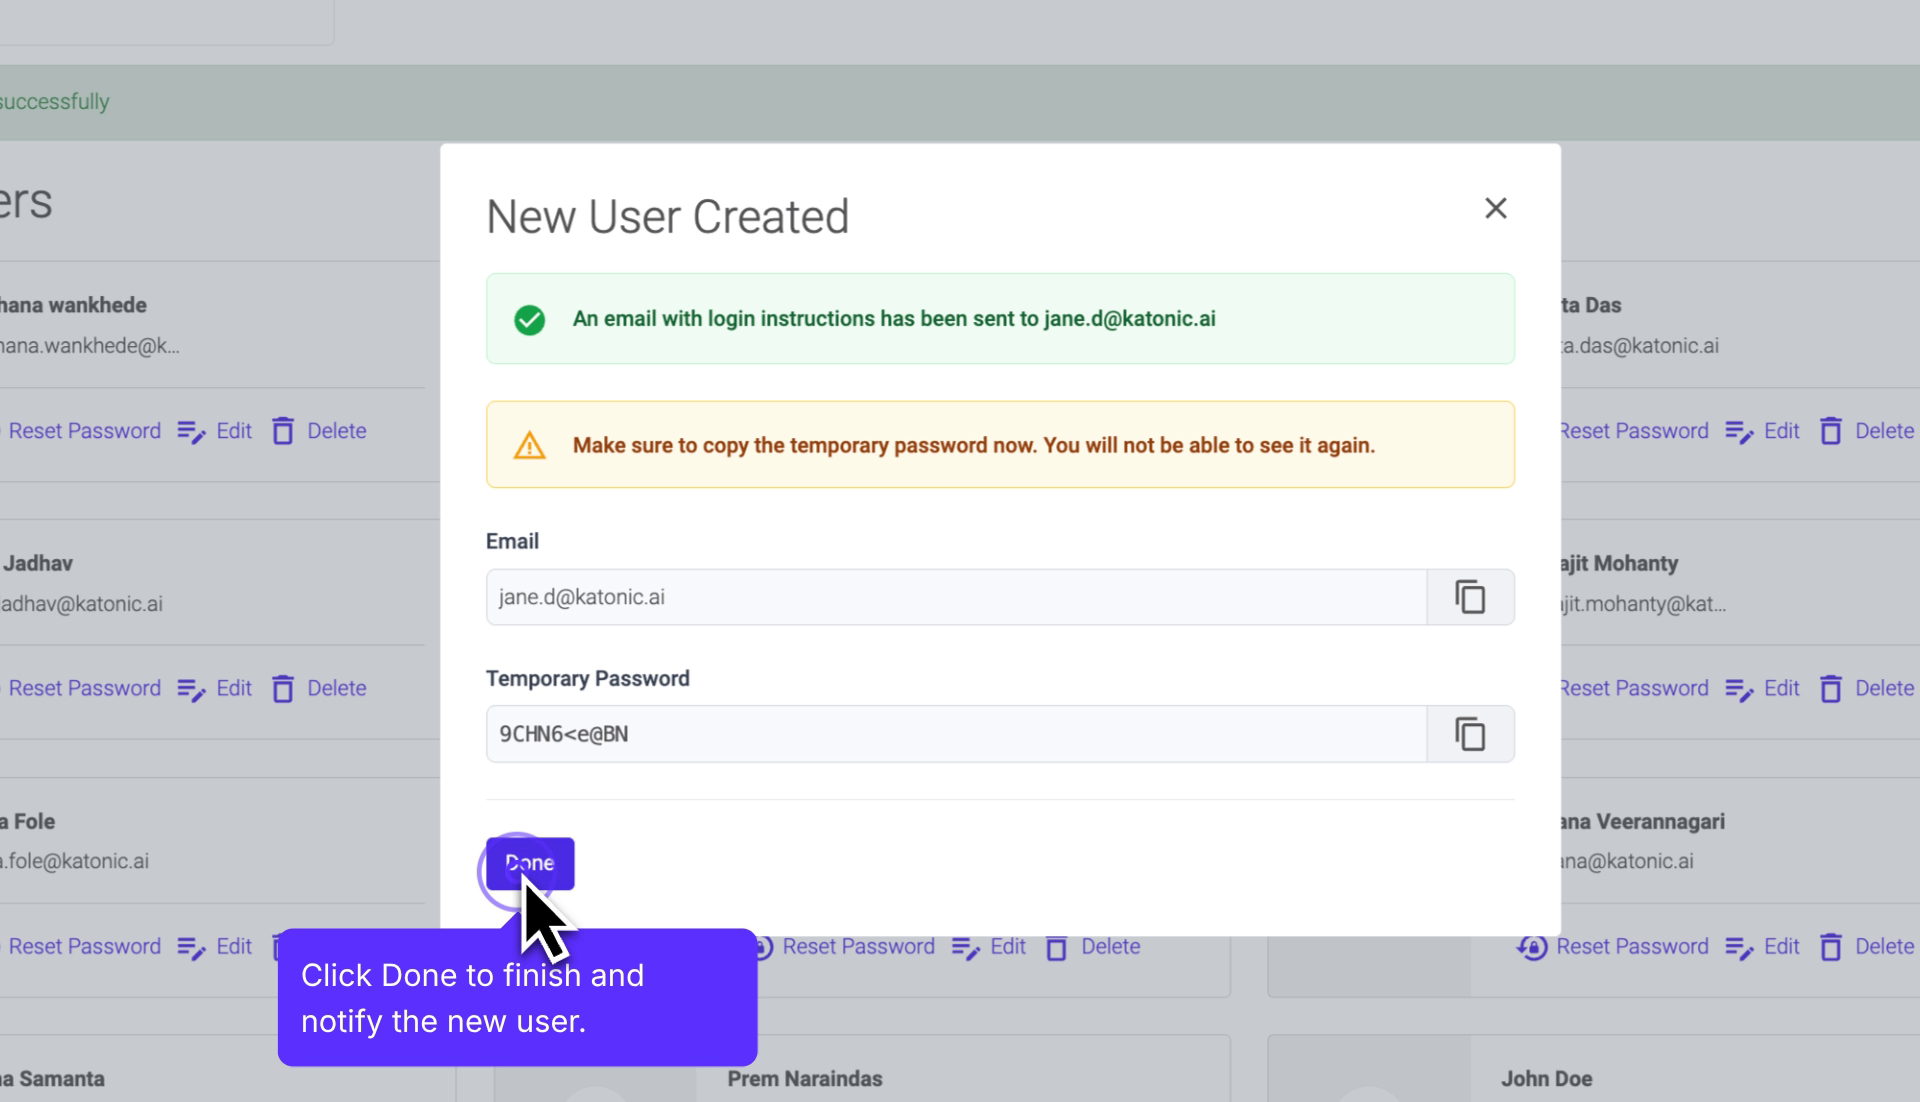This screenshot has height=1102, width=1920.
Task: Copy the email address to clipboard
Action: click(1470, 597)
